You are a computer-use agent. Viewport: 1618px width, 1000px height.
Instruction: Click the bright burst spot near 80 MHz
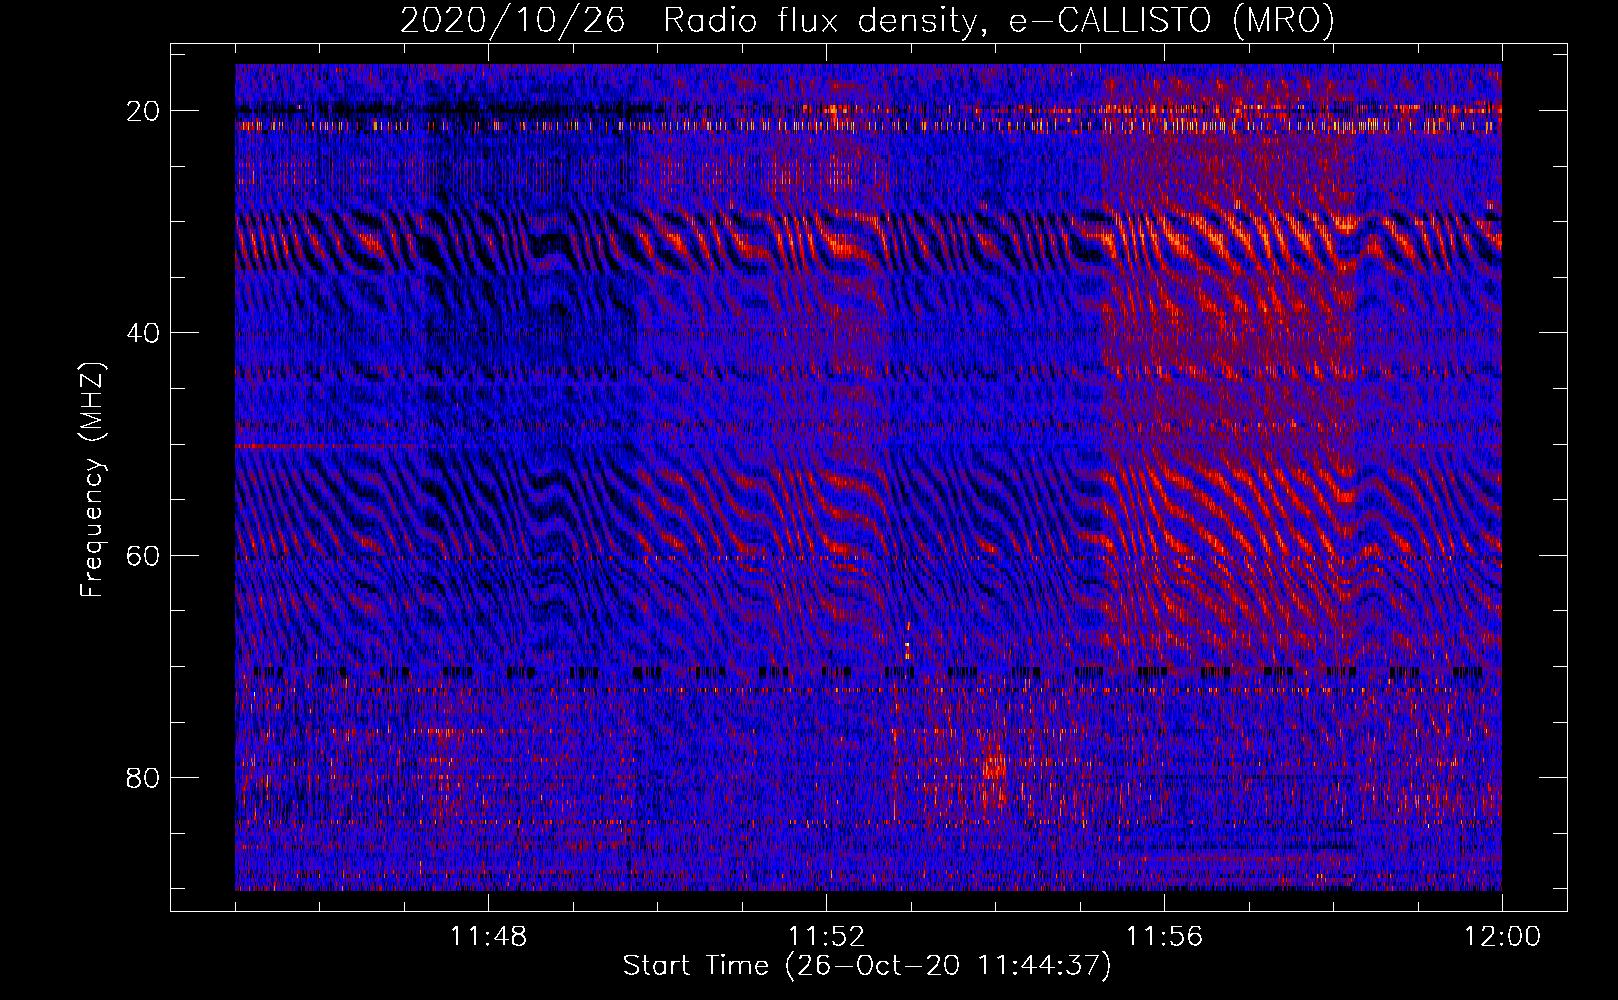click(994, 766)
